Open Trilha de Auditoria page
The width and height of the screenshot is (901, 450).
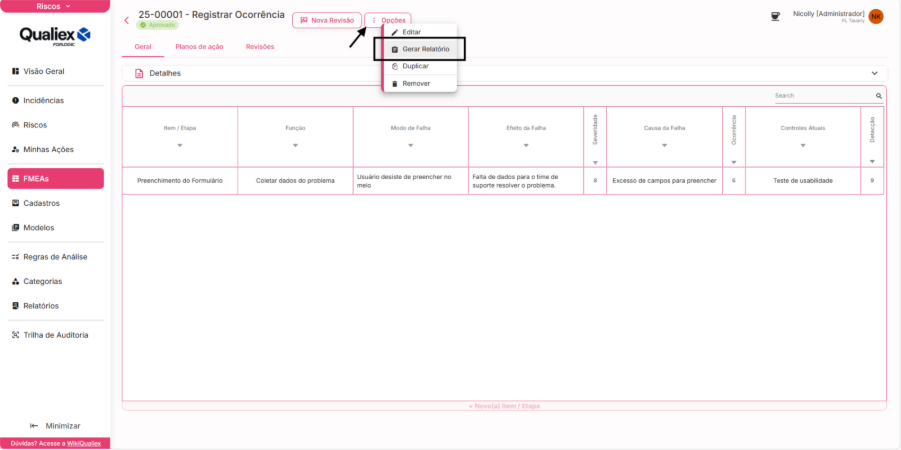(x=55, y=335)
